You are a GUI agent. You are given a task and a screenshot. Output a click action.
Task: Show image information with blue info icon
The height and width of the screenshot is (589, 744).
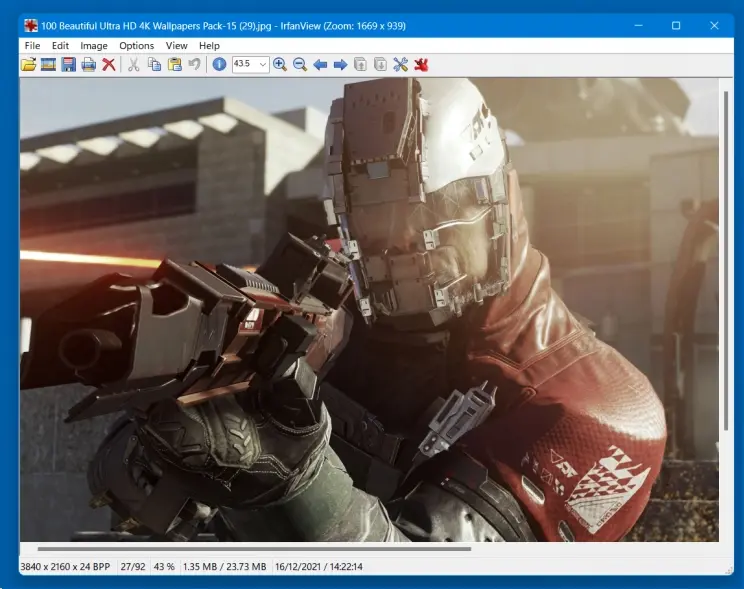pyautogui.click(x=219, y=64)
